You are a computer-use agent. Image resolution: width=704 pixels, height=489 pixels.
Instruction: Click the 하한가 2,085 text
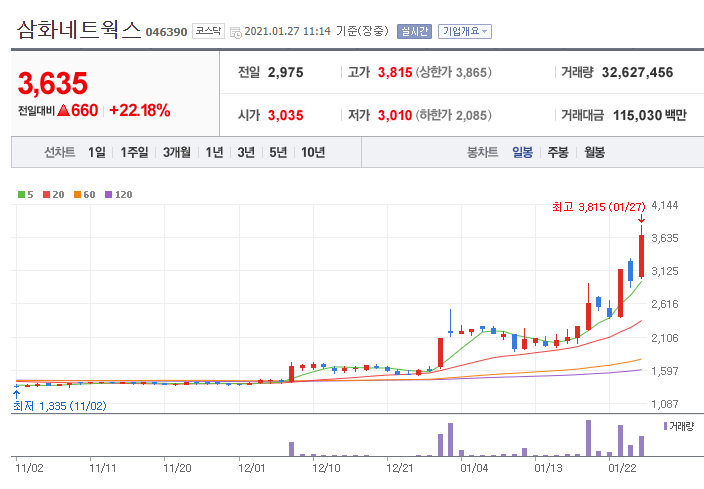tap(453, 116)
